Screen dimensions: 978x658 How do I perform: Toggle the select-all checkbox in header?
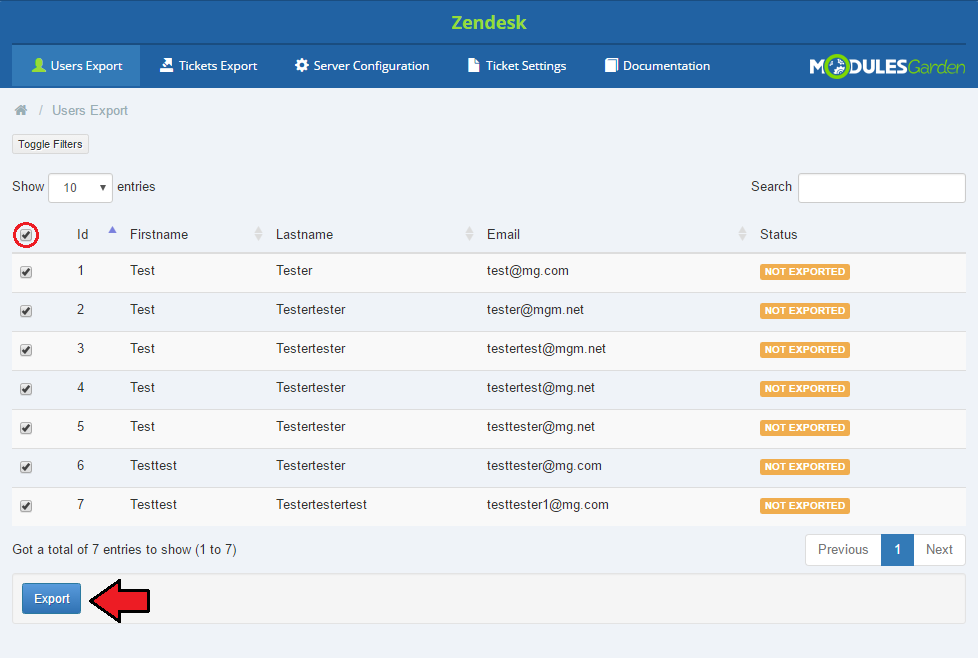(26, 235)
